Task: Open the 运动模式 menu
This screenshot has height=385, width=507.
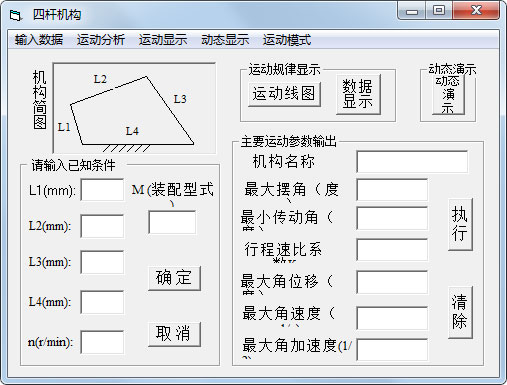Action: [x=287, y=40]
